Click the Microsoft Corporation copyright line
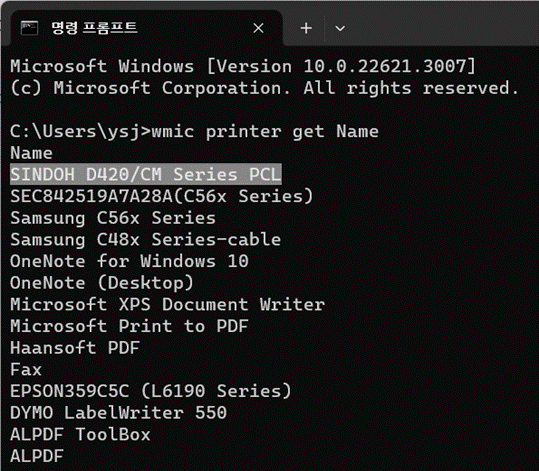 [x=264, y=88]
